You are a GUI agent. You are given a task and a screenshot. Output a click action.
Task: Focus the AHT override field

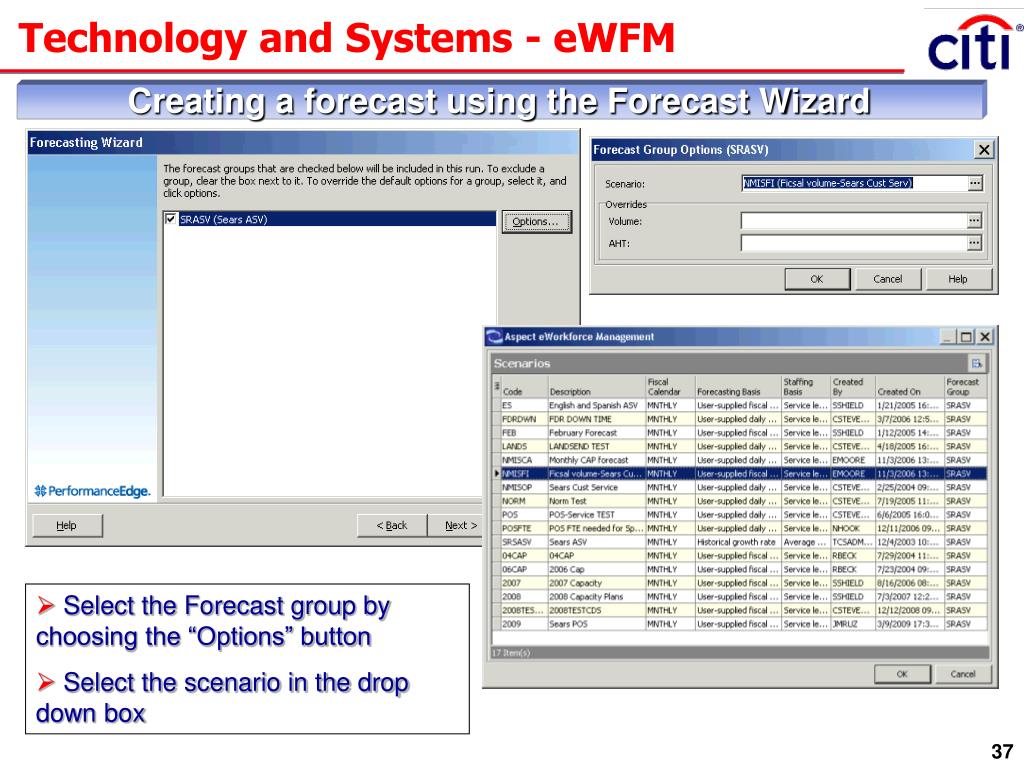point(854,243)
